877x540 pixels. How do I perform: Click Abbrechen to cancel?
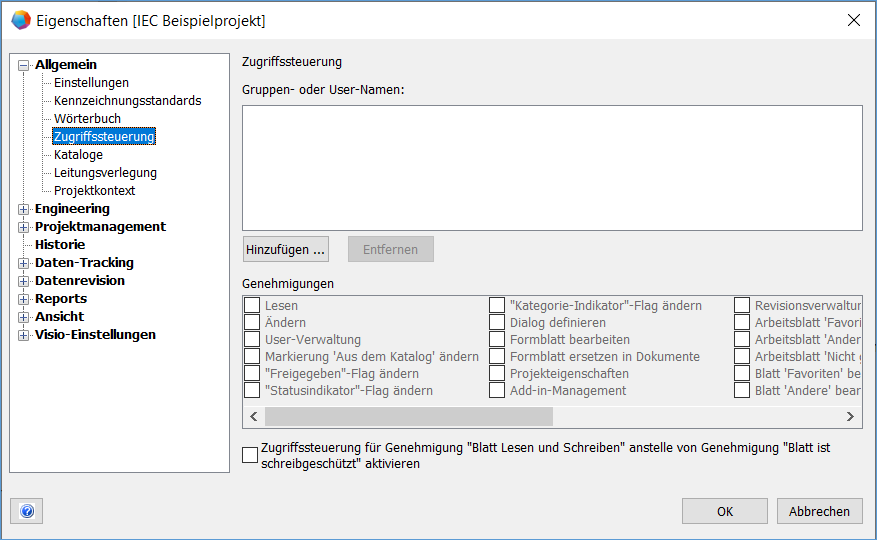(x=819, y=511)
